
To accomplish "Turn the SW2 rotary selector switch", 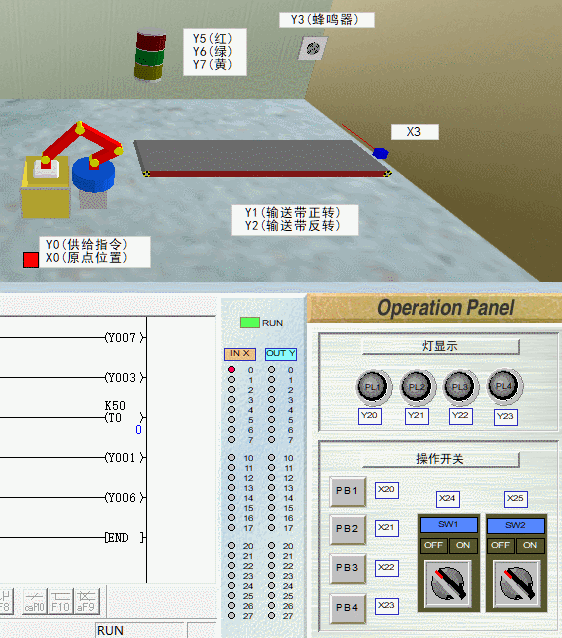I will [516, 584].
